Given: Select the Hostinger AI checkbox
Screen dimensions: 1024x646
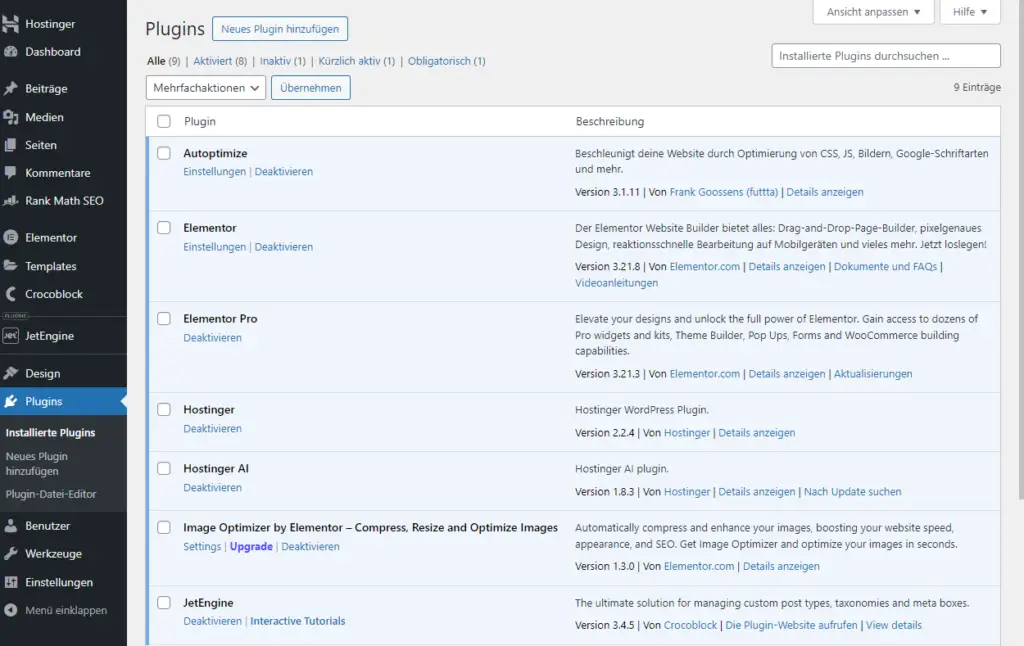Looking at the screenshot, I should click(x=164, y=469).
